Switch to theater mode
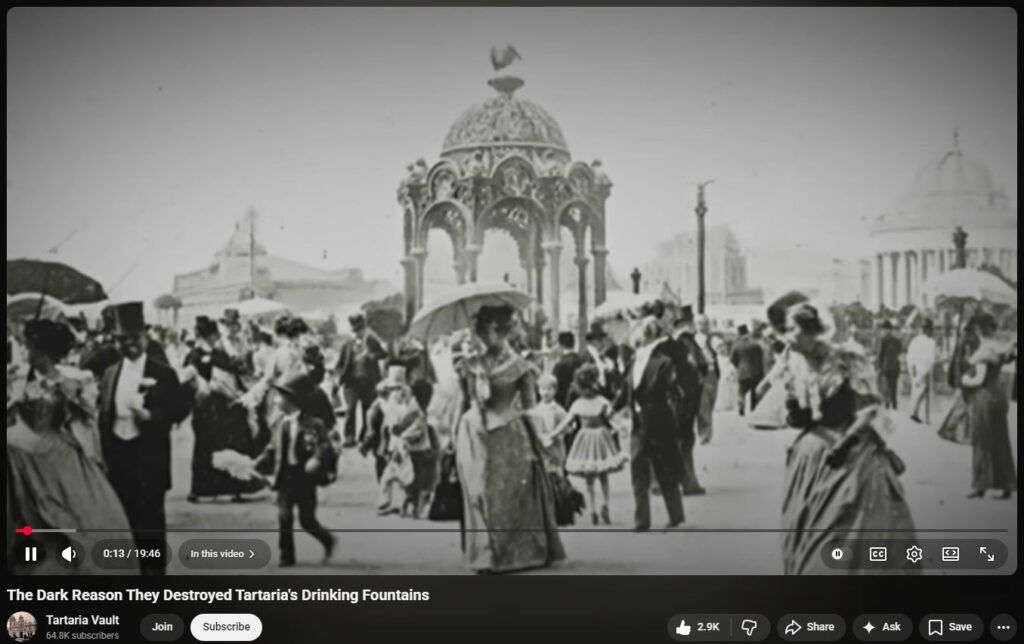Image resolution: width=1024 pixels, height=644 pixels. pyautogui.click(x=950, y=554)
